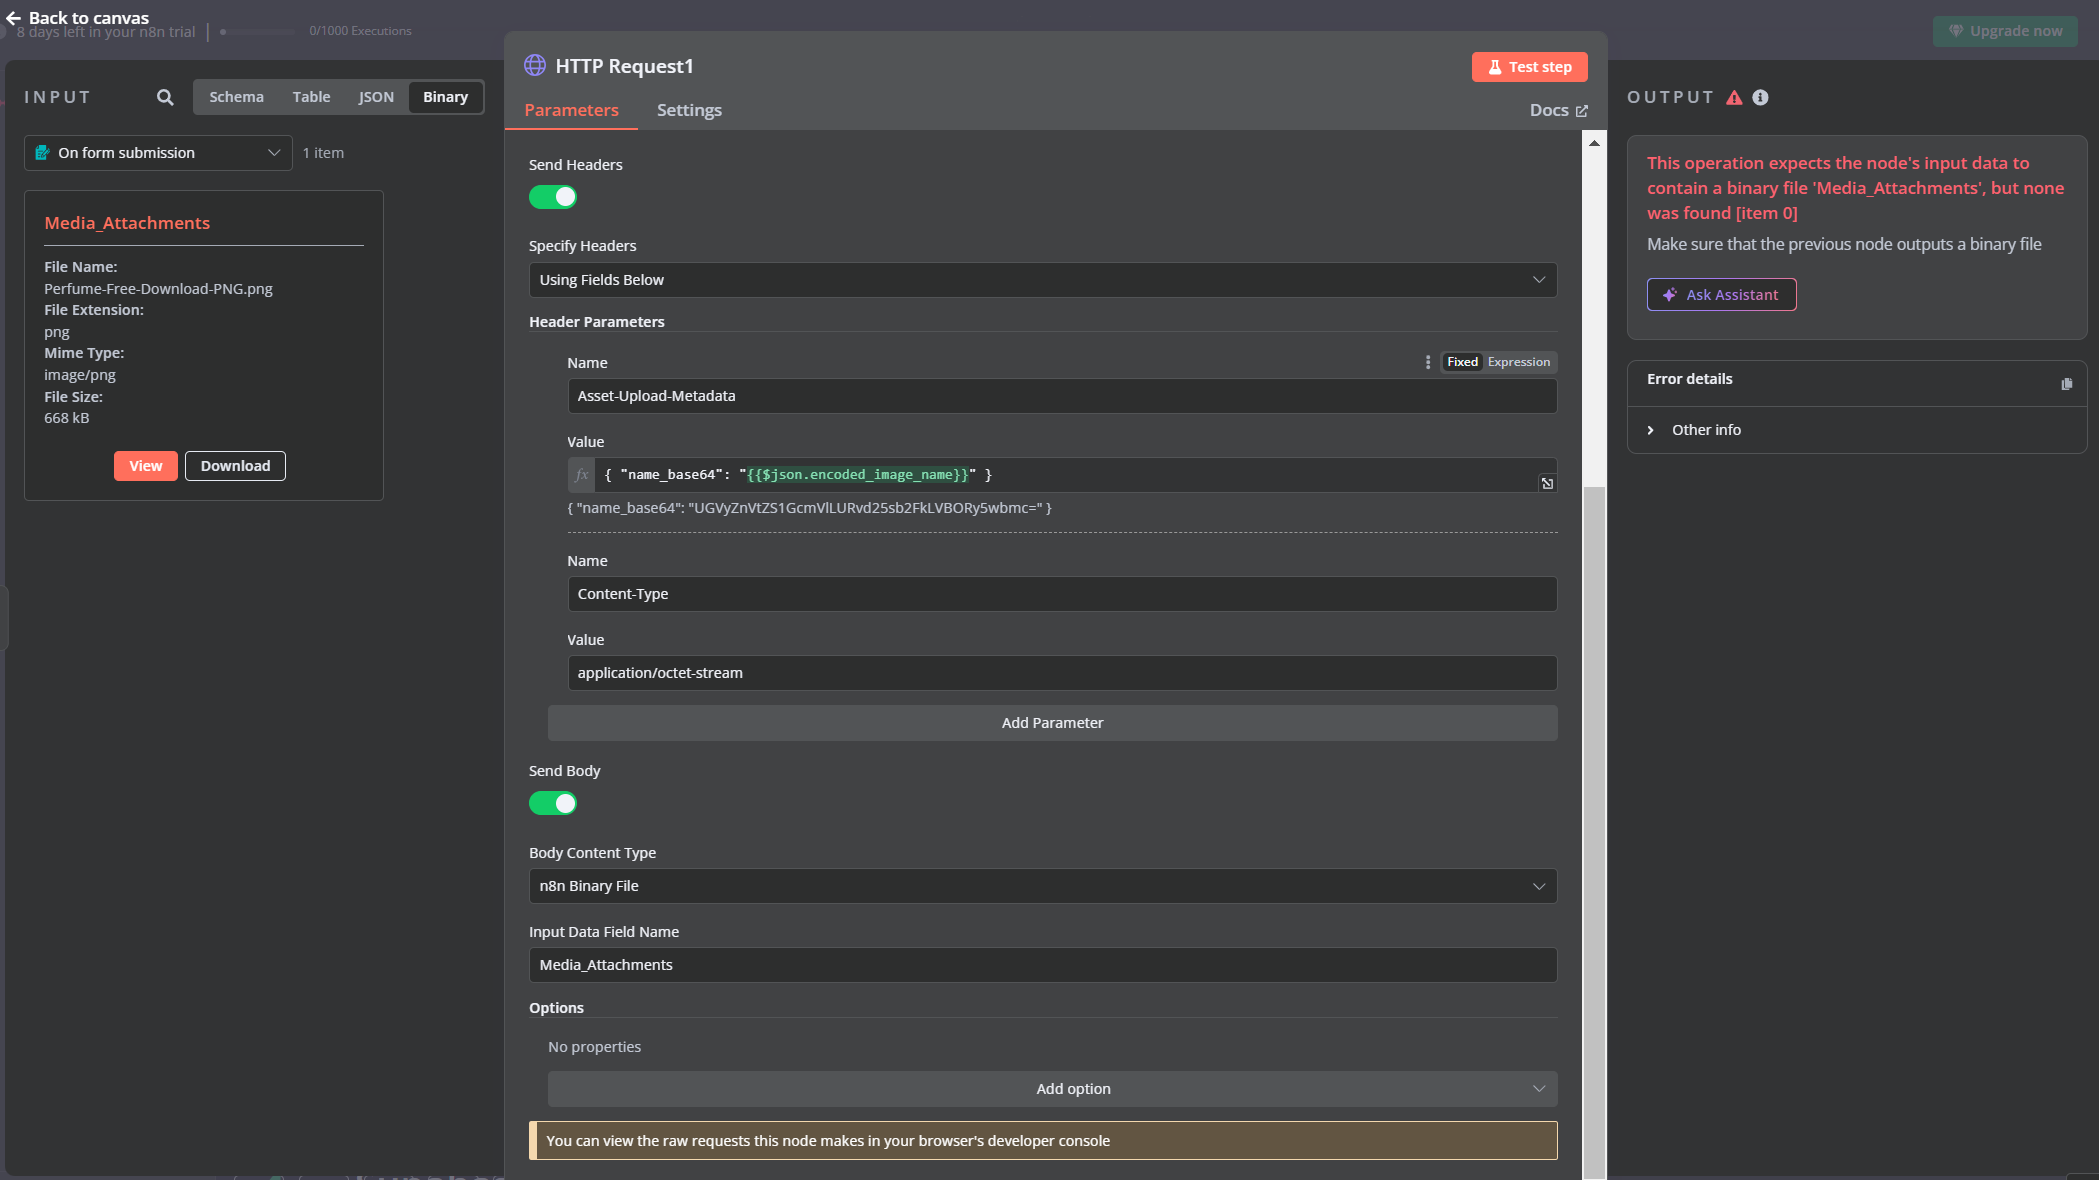Click the red warning triangle in Output
Image resolution: width=2099 pixels, height=1180 pixels.
1734,97
